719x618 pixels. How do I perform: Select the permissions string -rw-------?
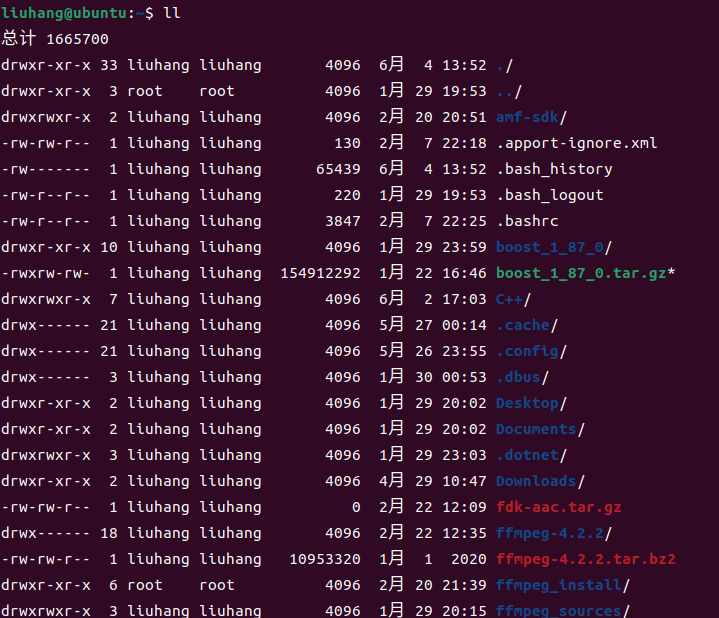click(46, 170)
